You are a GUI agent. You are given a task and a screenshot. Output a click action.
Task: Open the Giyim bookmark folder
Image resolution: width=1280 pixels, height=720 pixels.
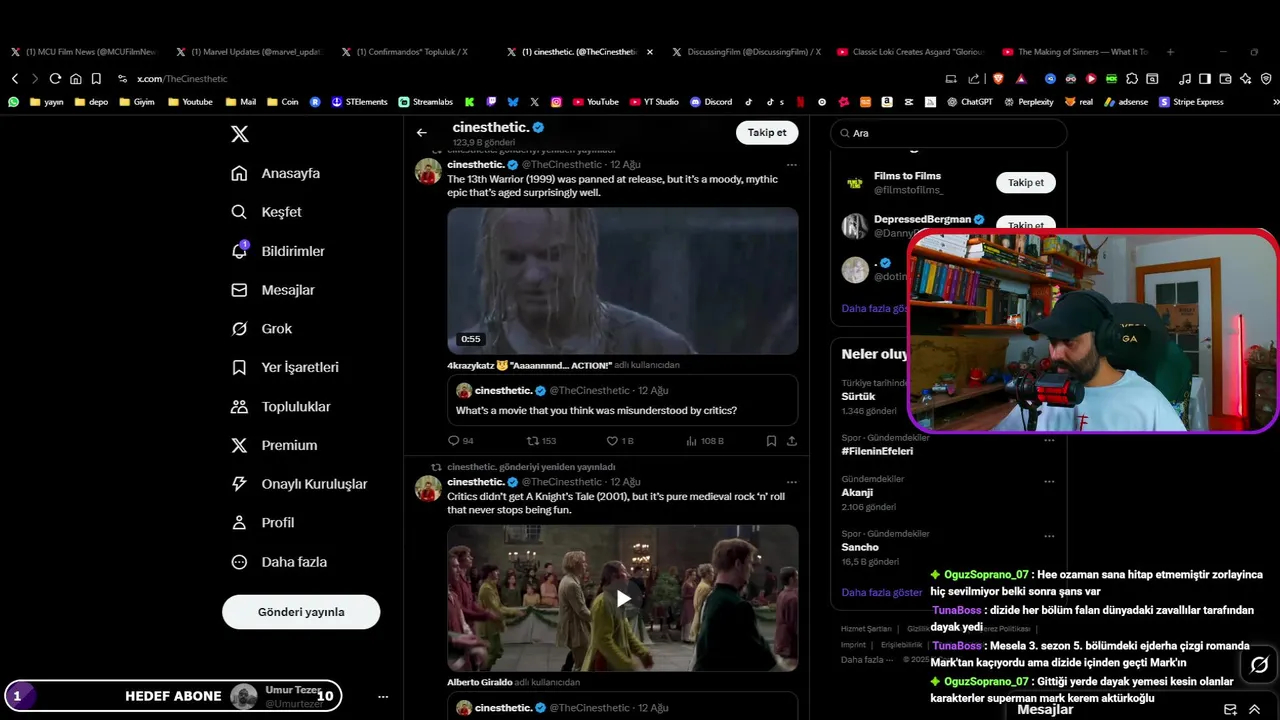(x=138, y=102)
